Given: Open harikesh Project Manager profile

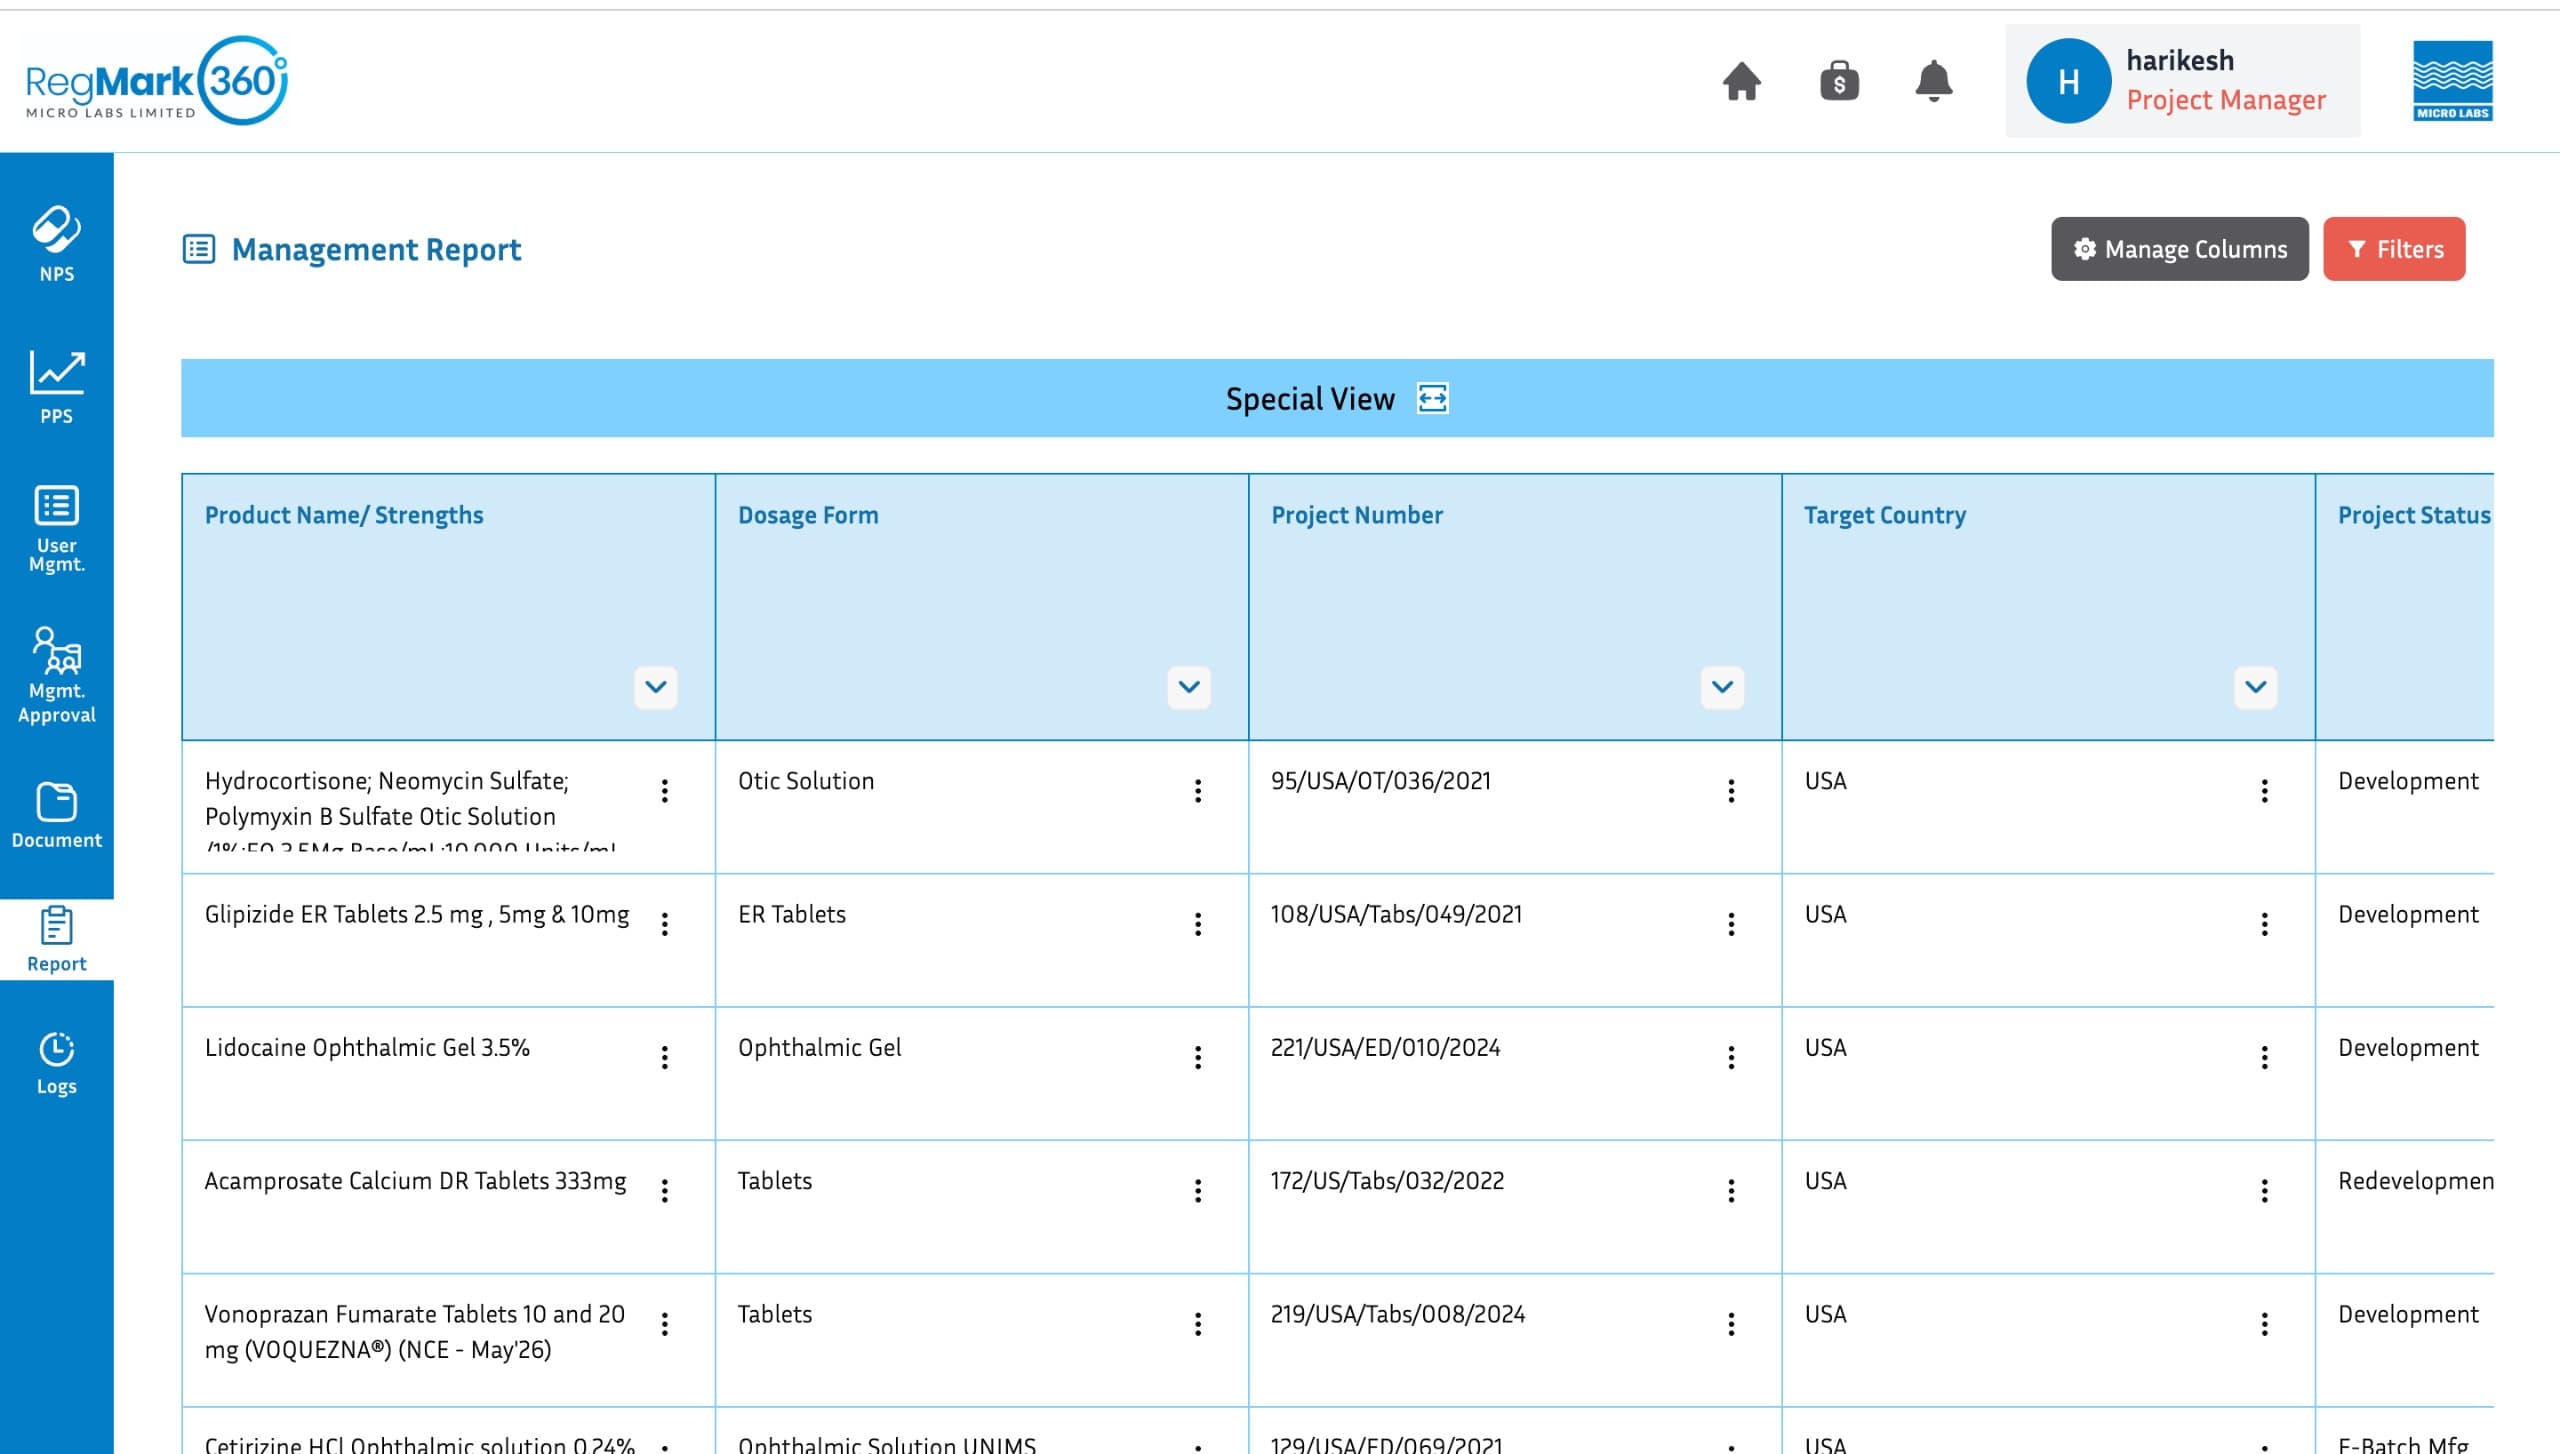Looking at the screenshot, I should tap(2181, 81).
